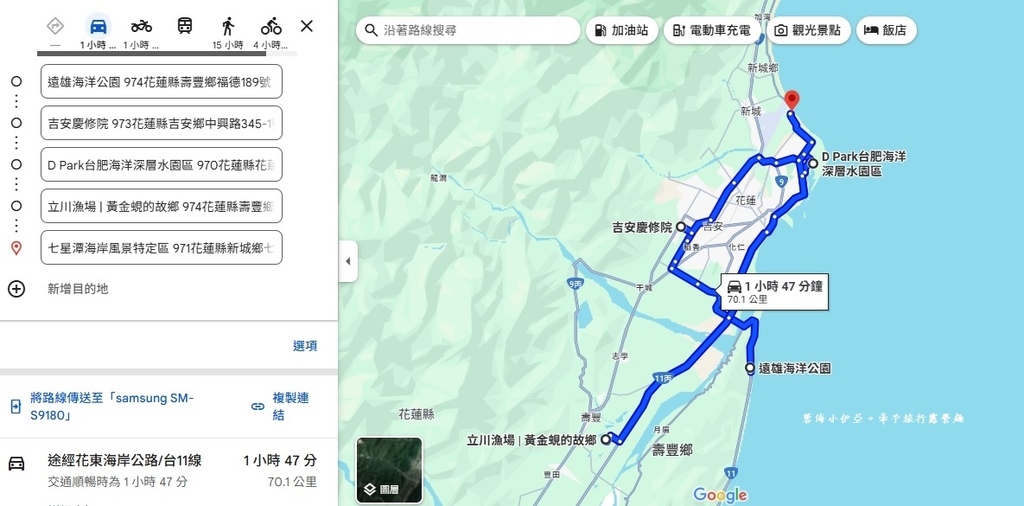Send route to samsung SM-S9180
This screenshot has width=1024, height=506.
(x=112, y=406)
